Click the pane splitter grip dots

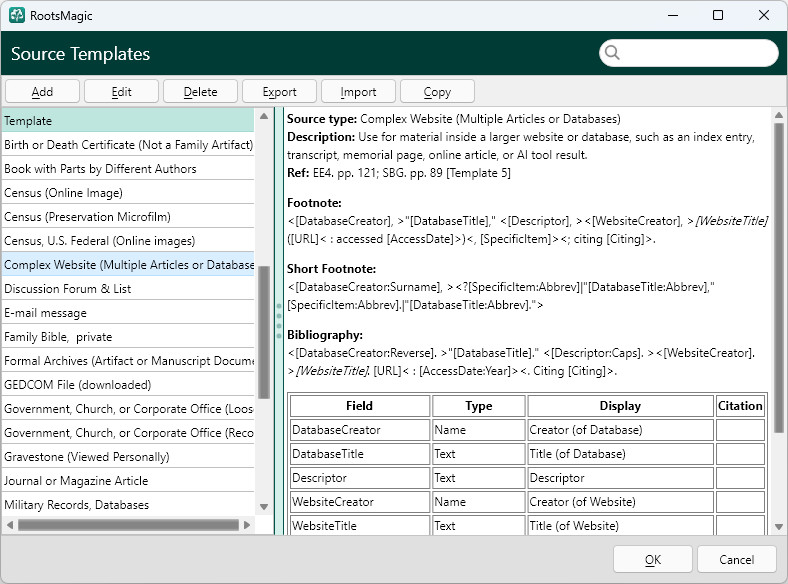click(x=279, y=321)
